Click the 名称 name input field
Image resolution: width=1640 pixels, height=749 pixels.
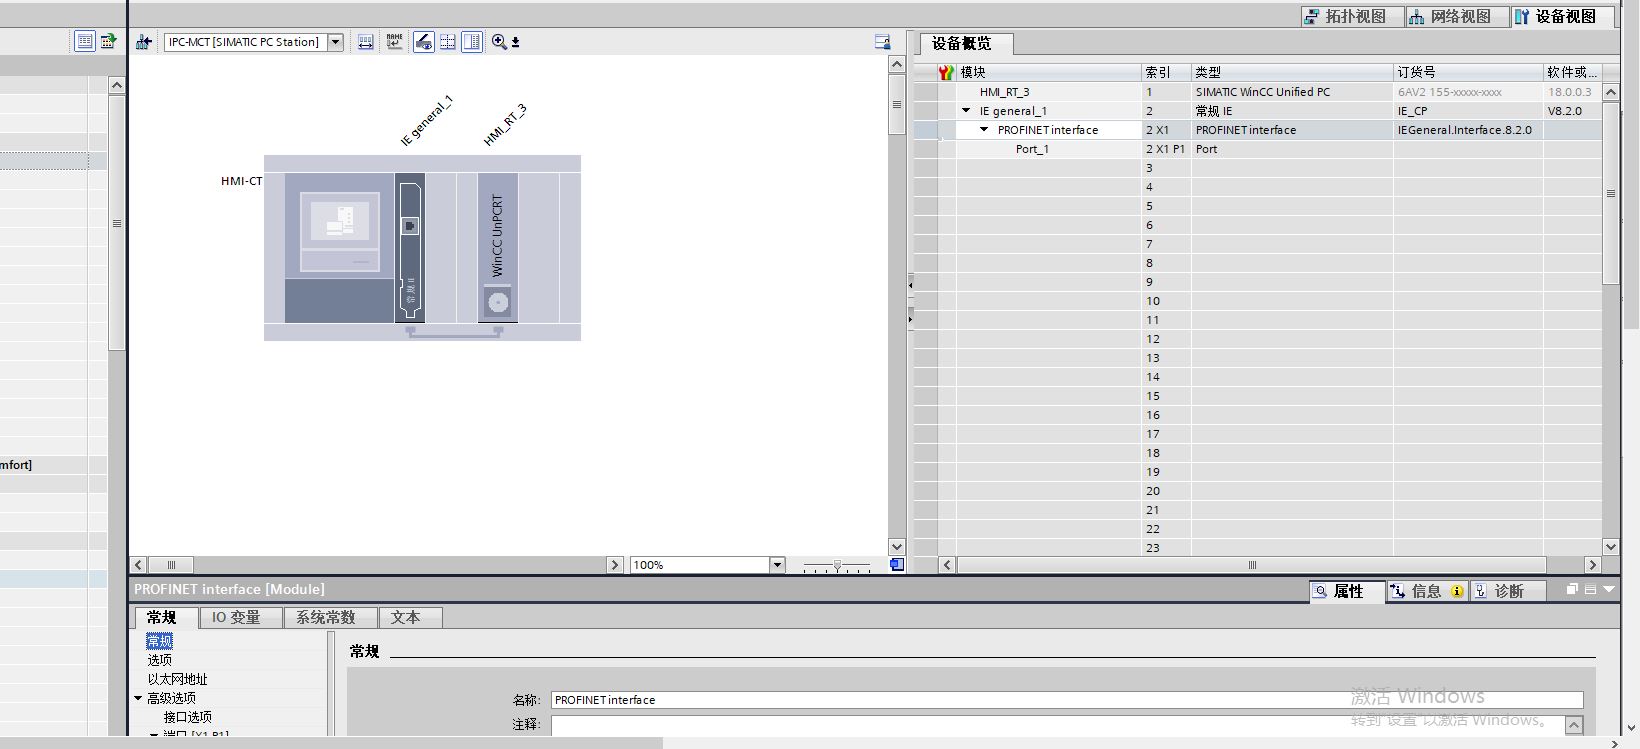[x=1066, y=700]
